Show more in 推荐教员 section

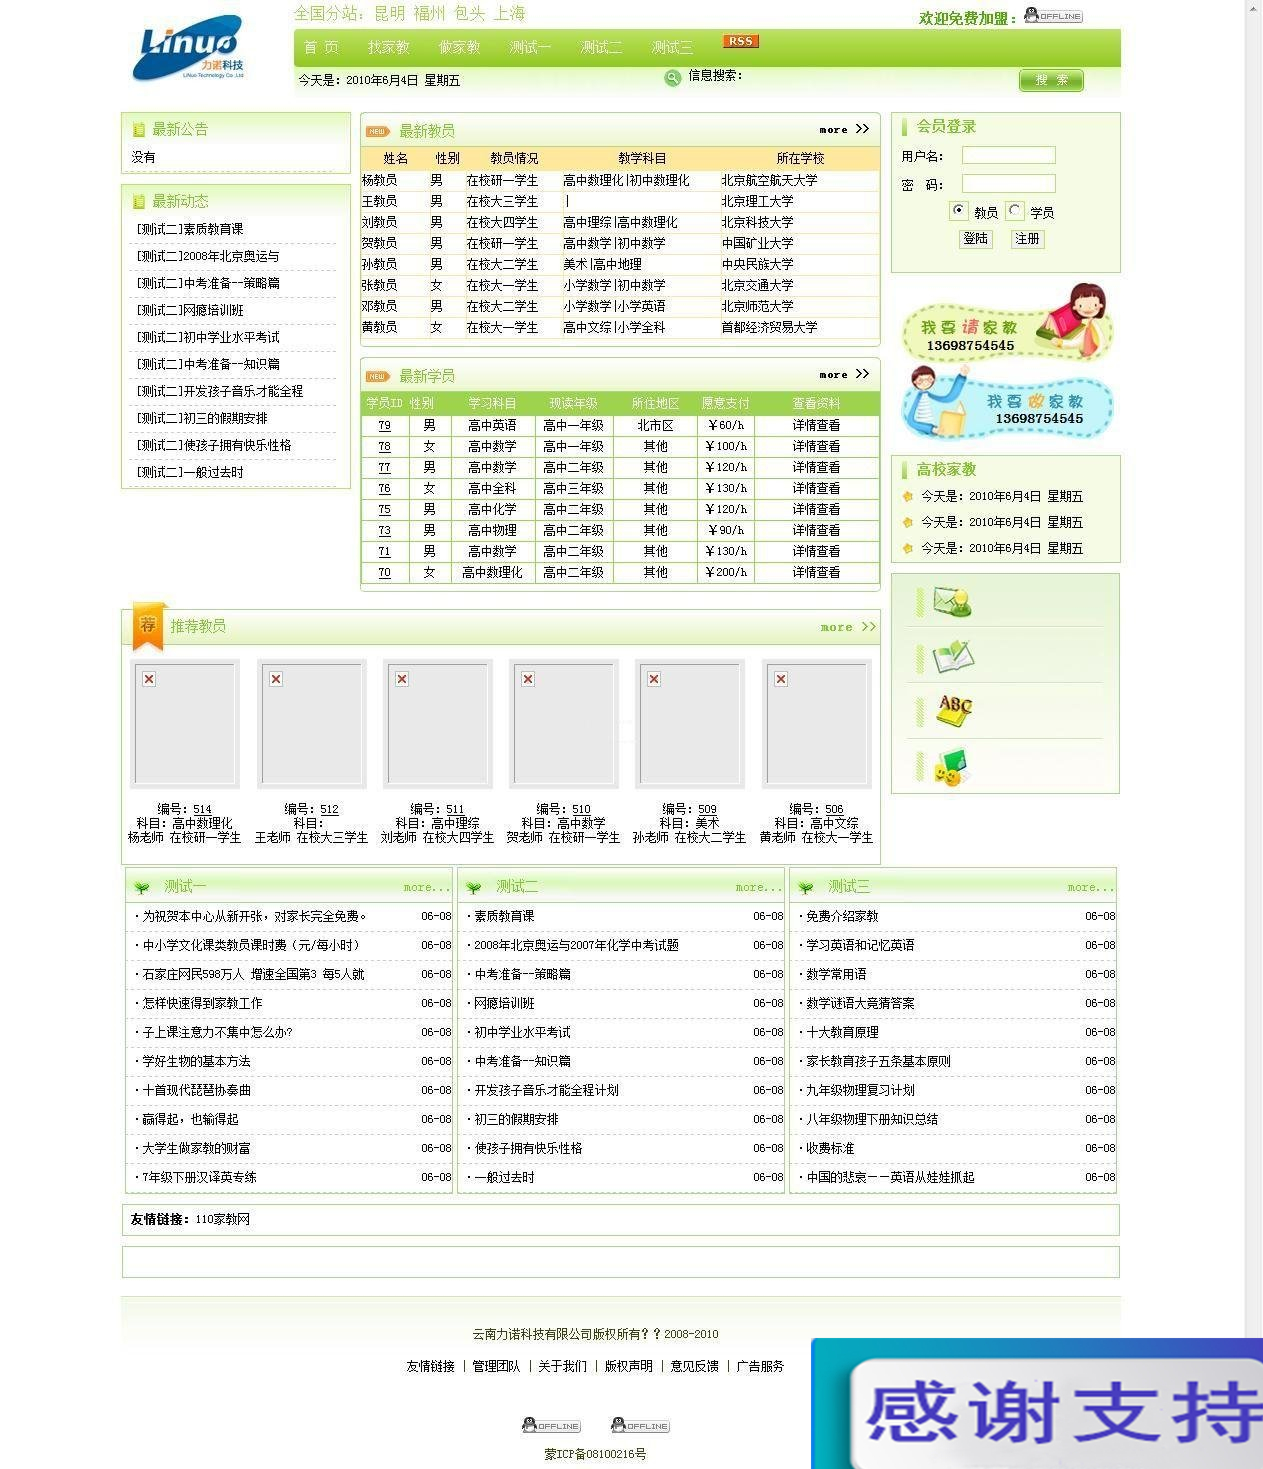coord(848,627)
